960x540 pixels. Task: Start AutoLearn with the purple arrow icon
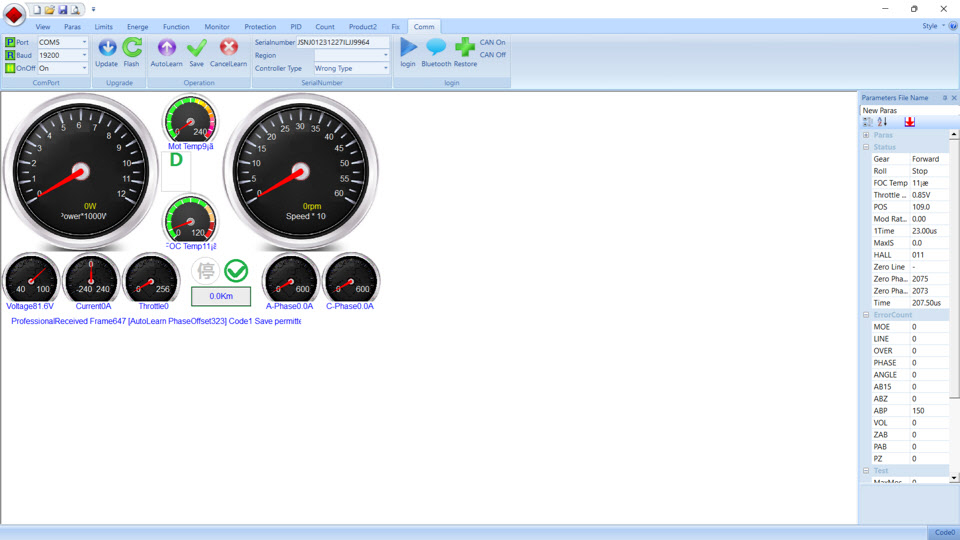[x=166, y=48]
